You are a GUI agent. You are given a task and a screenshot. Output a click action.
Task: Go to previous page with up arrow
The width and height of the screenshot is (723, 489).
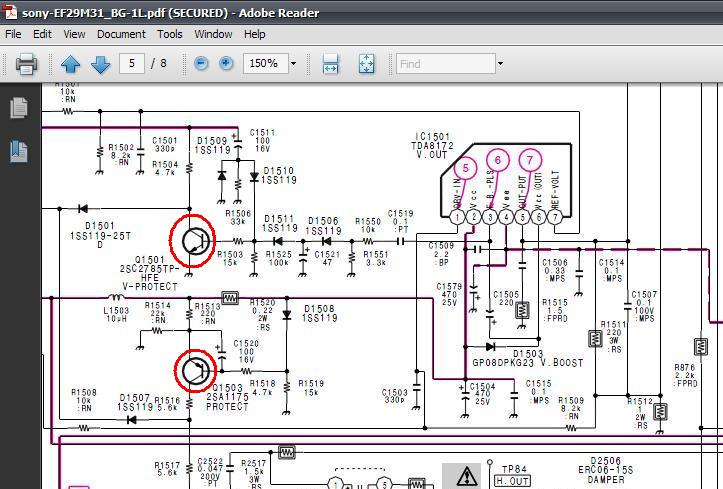click(71, 64)
